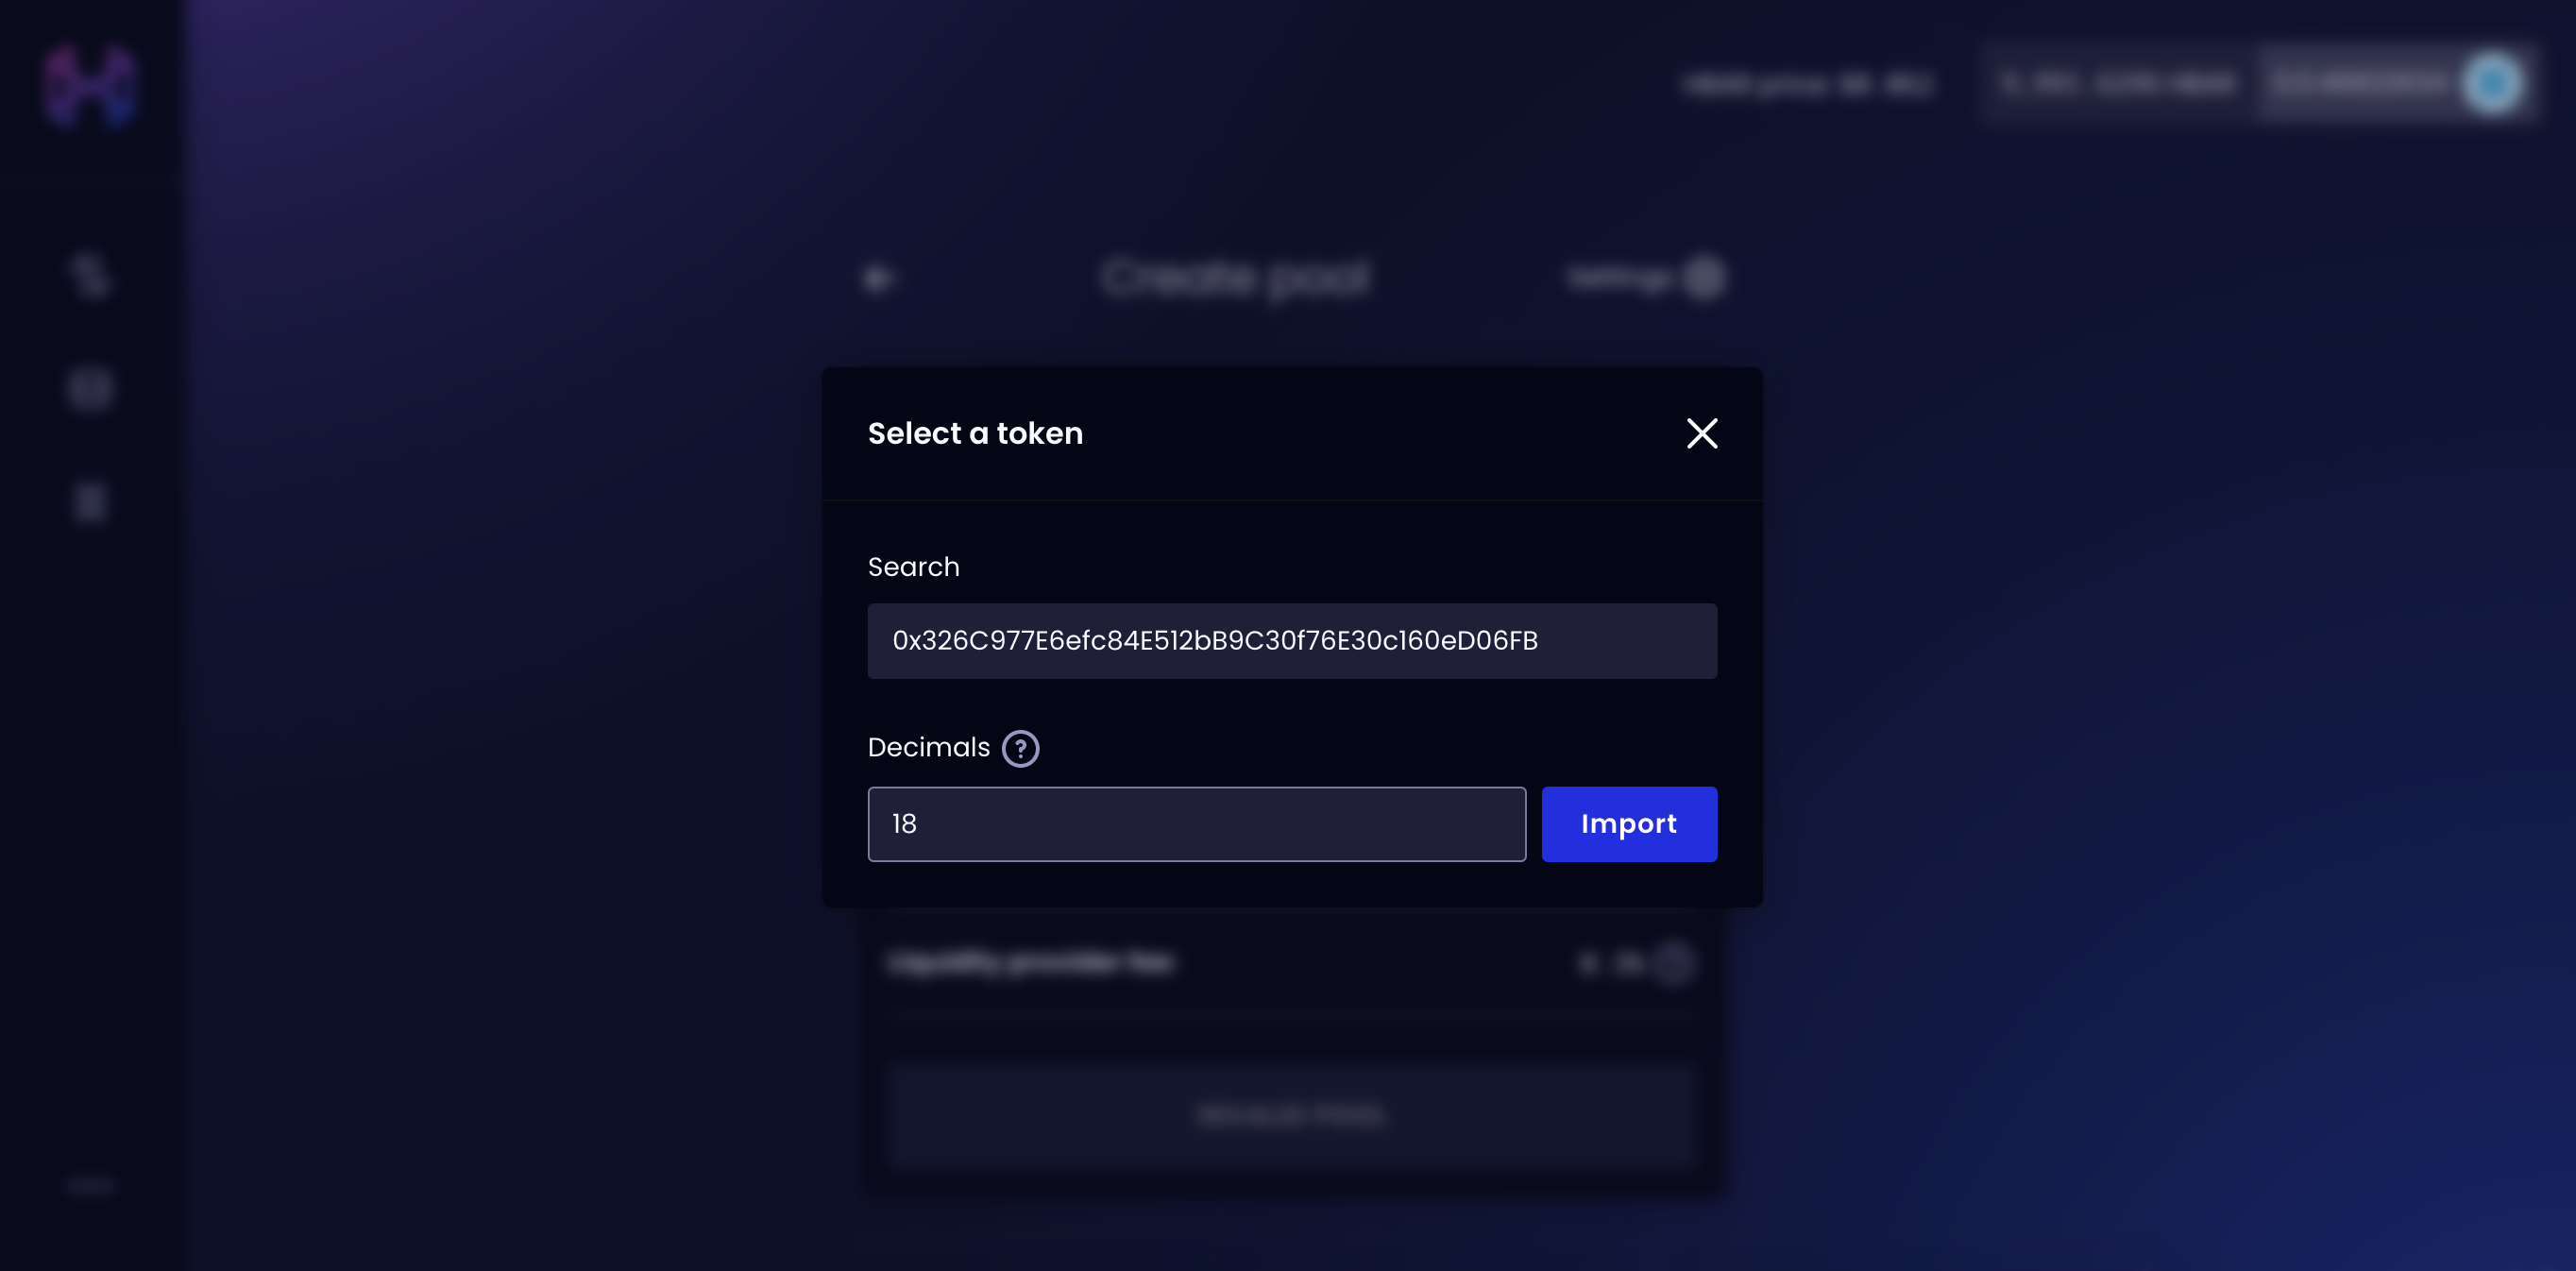Open the settings gear icon beside Create pool
The image size is (2576, 1271).
pyautogui.click(x=1703, y=278)
